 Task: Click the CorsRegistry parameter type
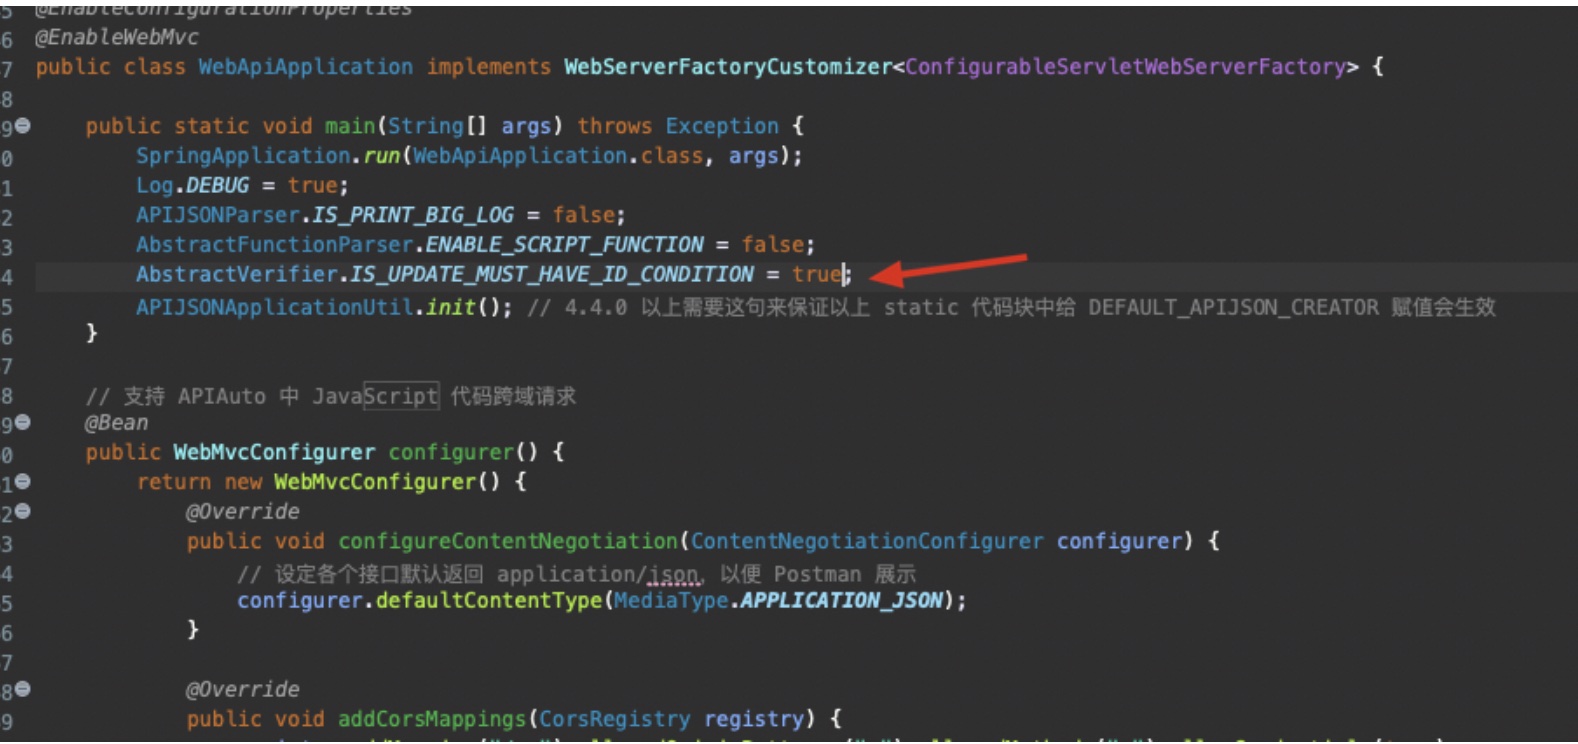(x=614, y=719)
